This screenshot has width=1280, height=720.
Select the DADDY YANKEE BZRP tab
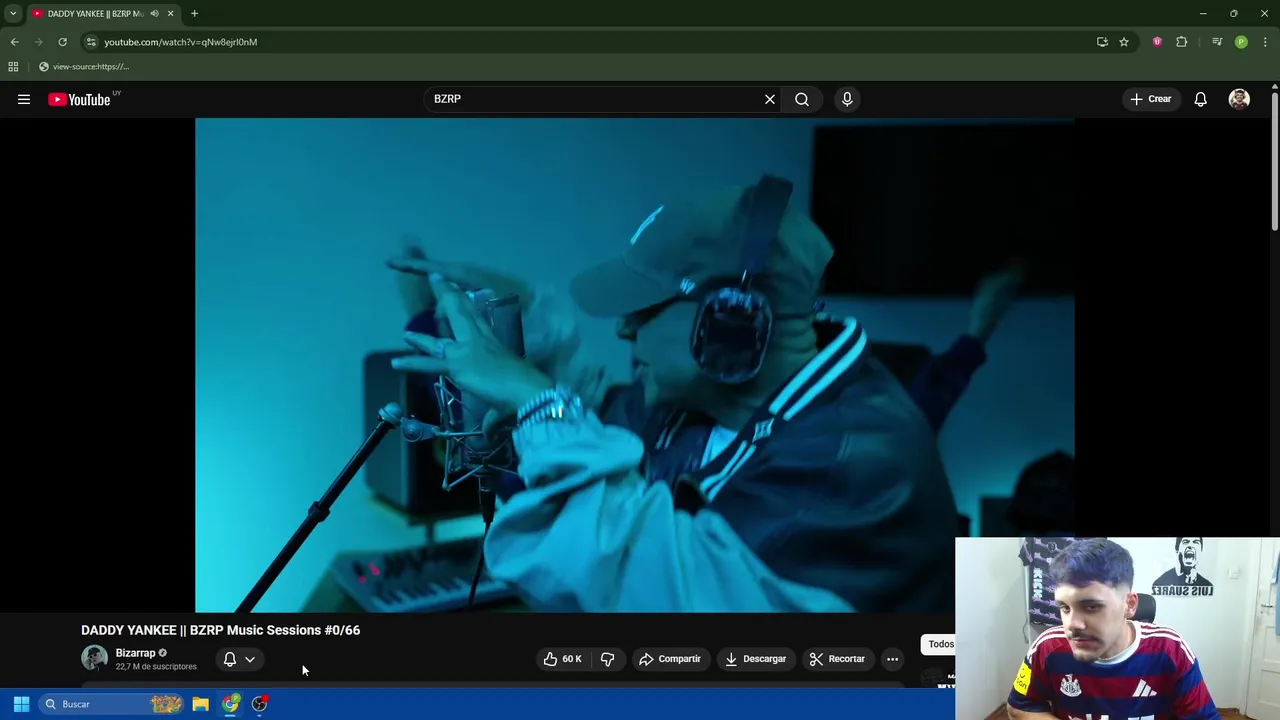(x=95, y=13)
